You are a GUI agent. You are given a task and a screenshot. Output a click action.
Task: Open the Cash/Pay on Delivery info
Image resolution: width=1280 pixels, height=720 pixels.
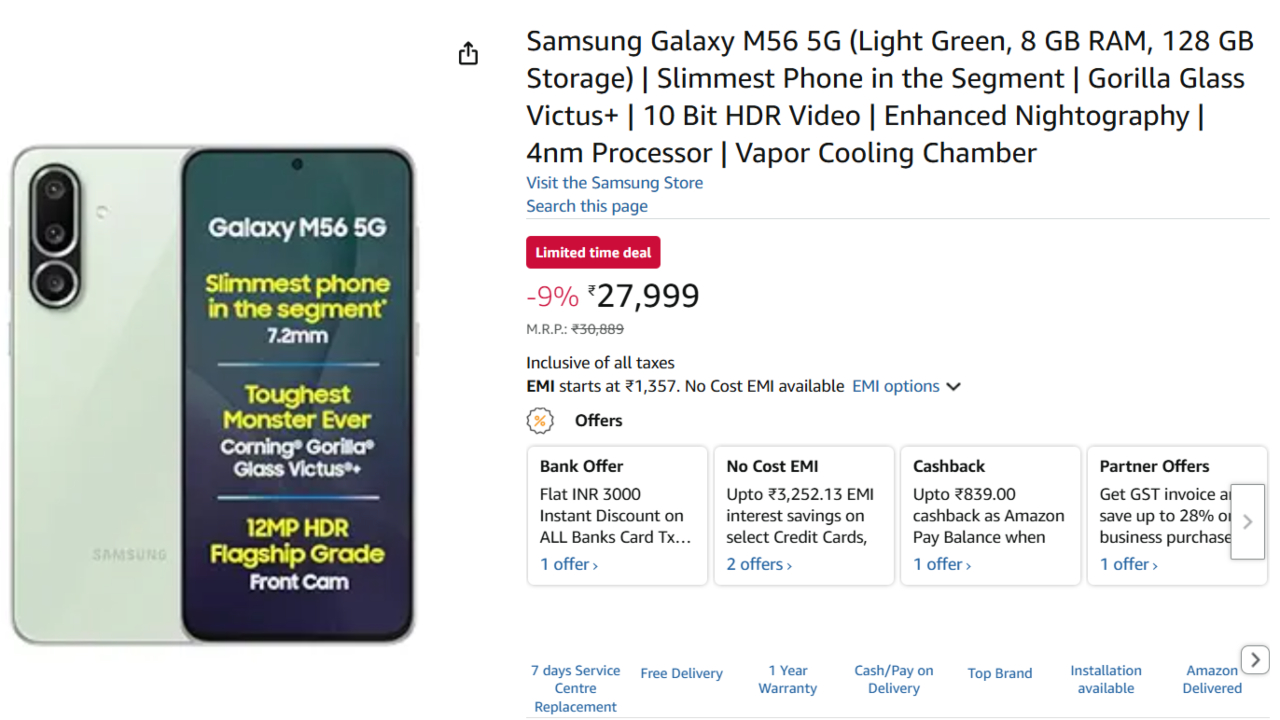click(894, 679)
